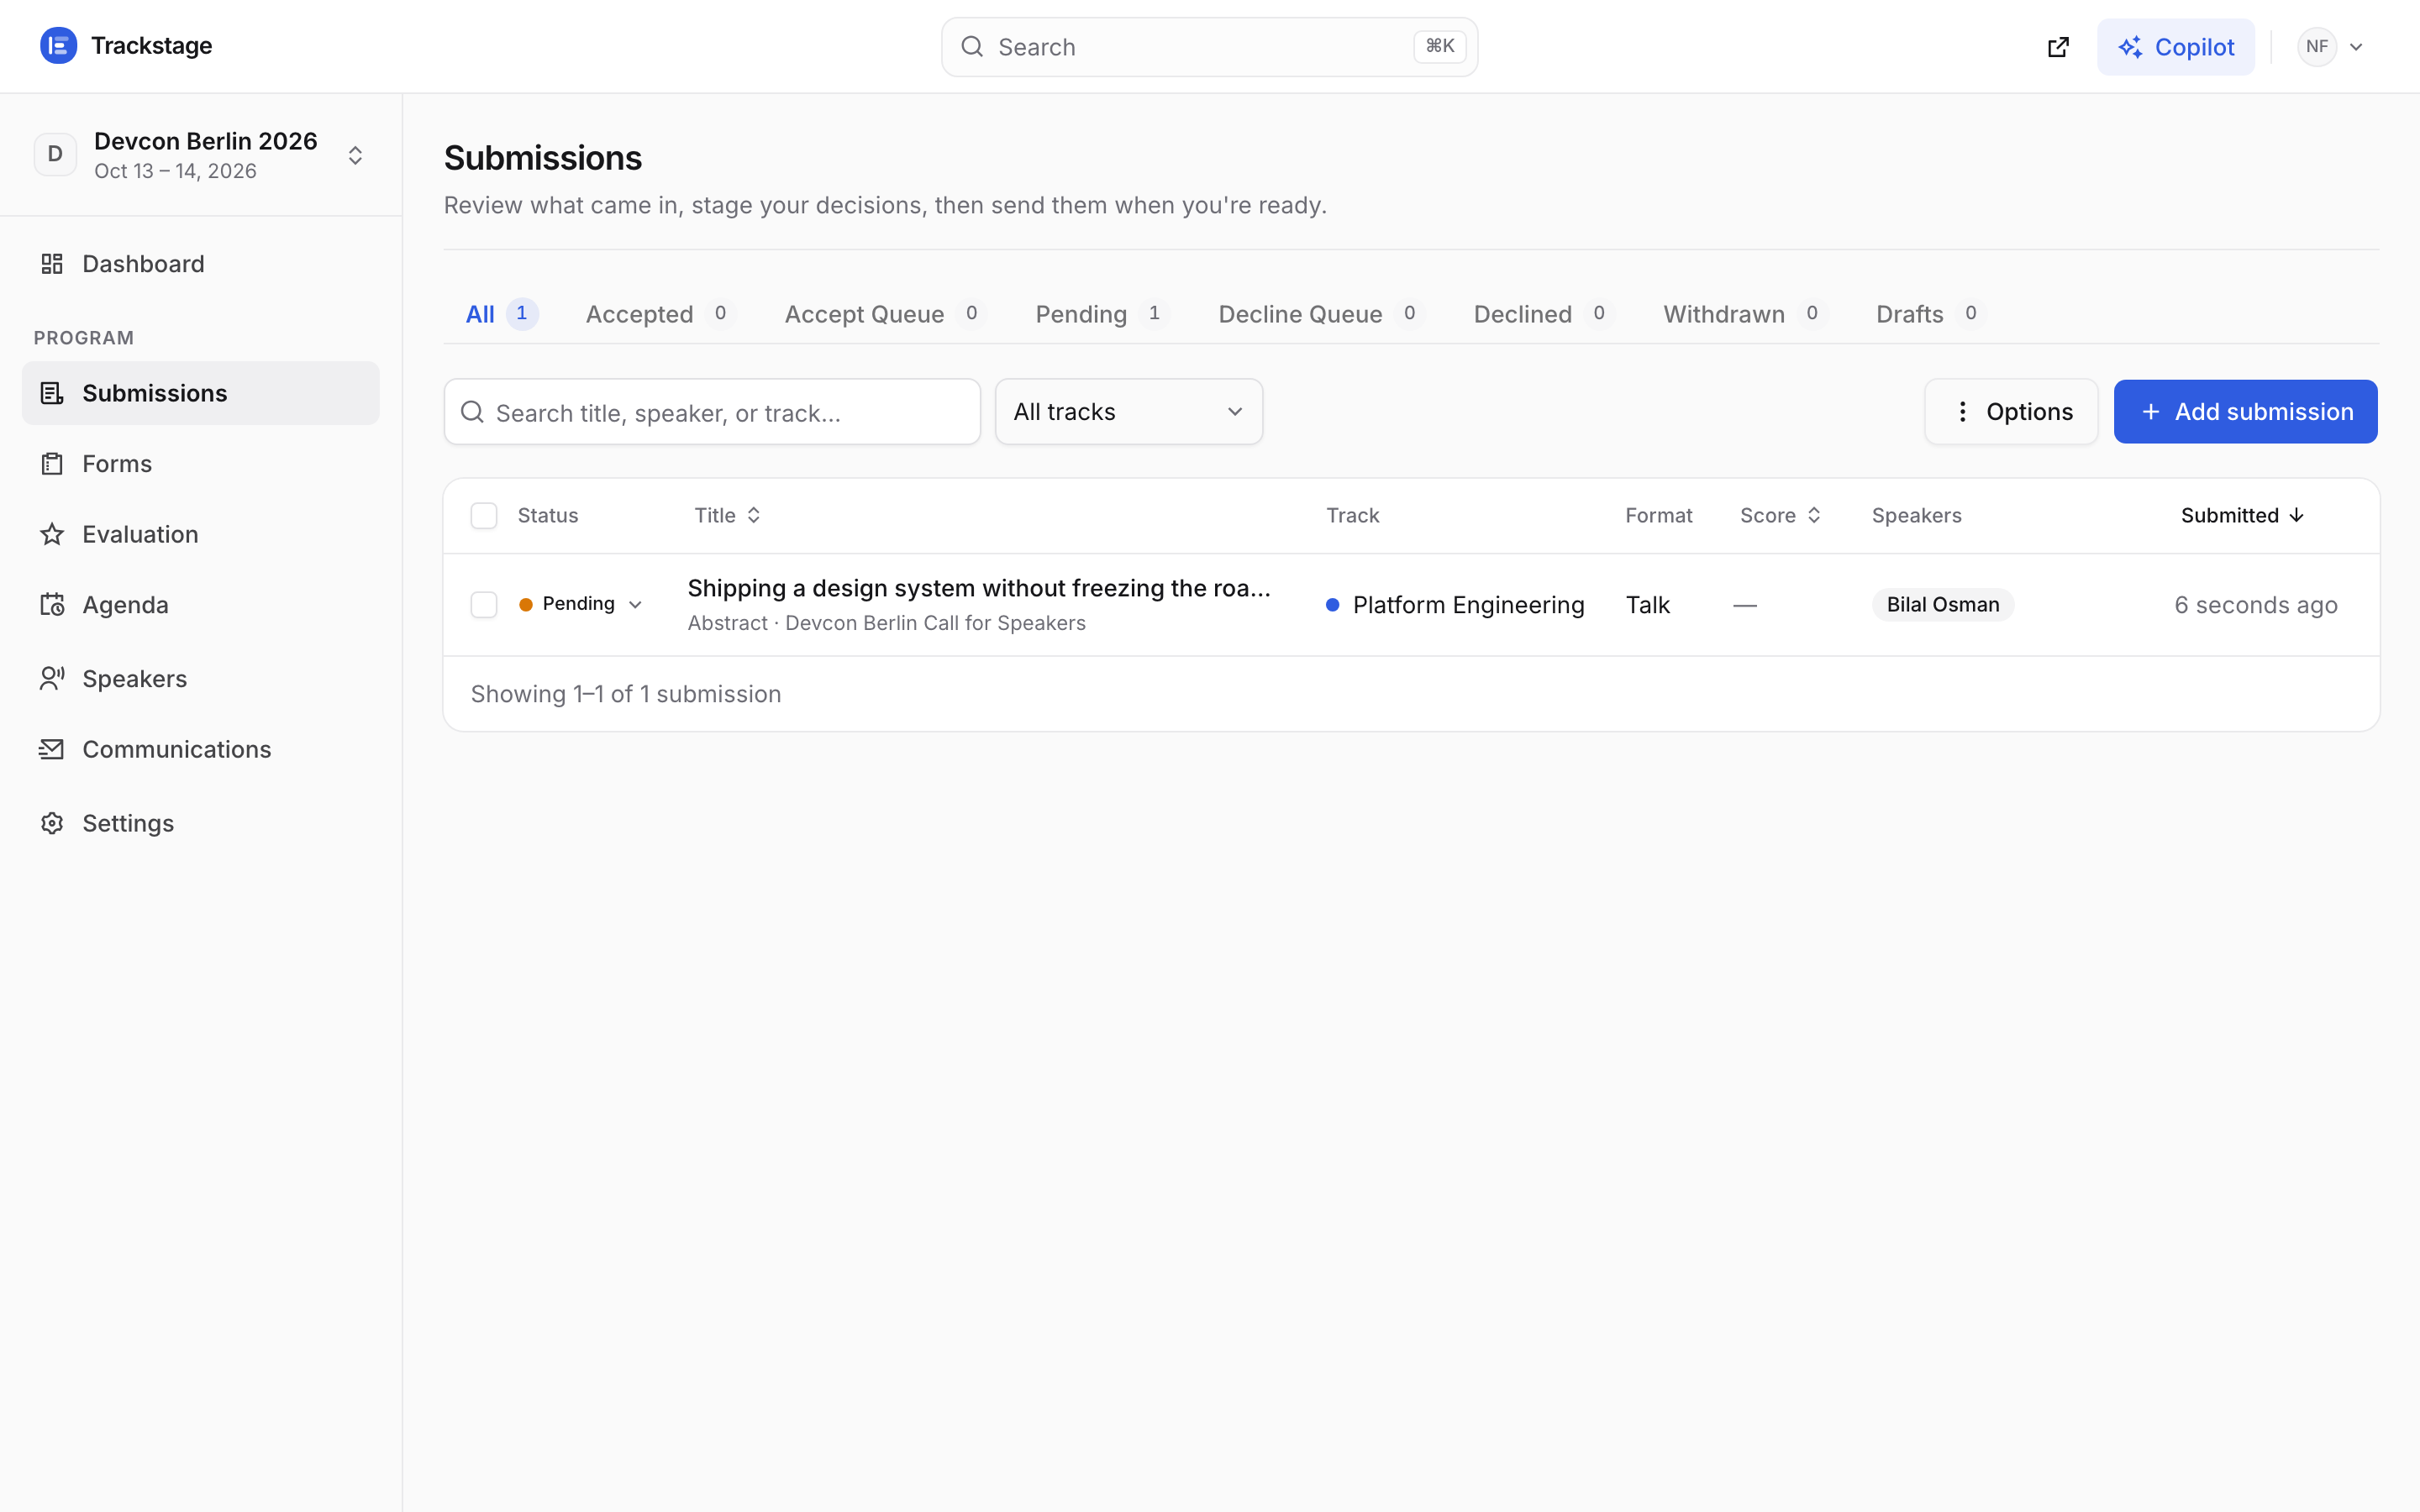Go to Forms page
Screen dimensions: 2420x1512
(200, 464)
